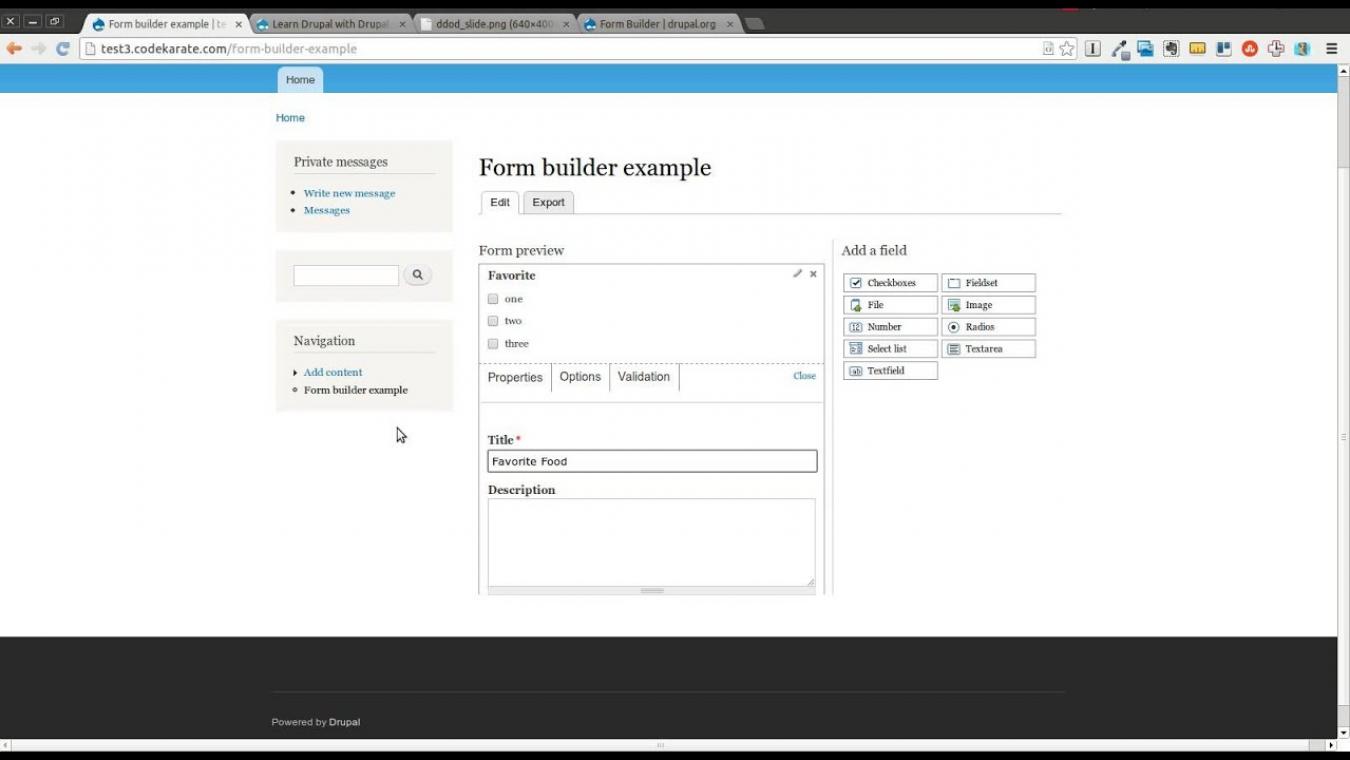This screenshot has height=760, width=1350.
Task: Add a Number field to the form
Action: click(x=890, y=327)
